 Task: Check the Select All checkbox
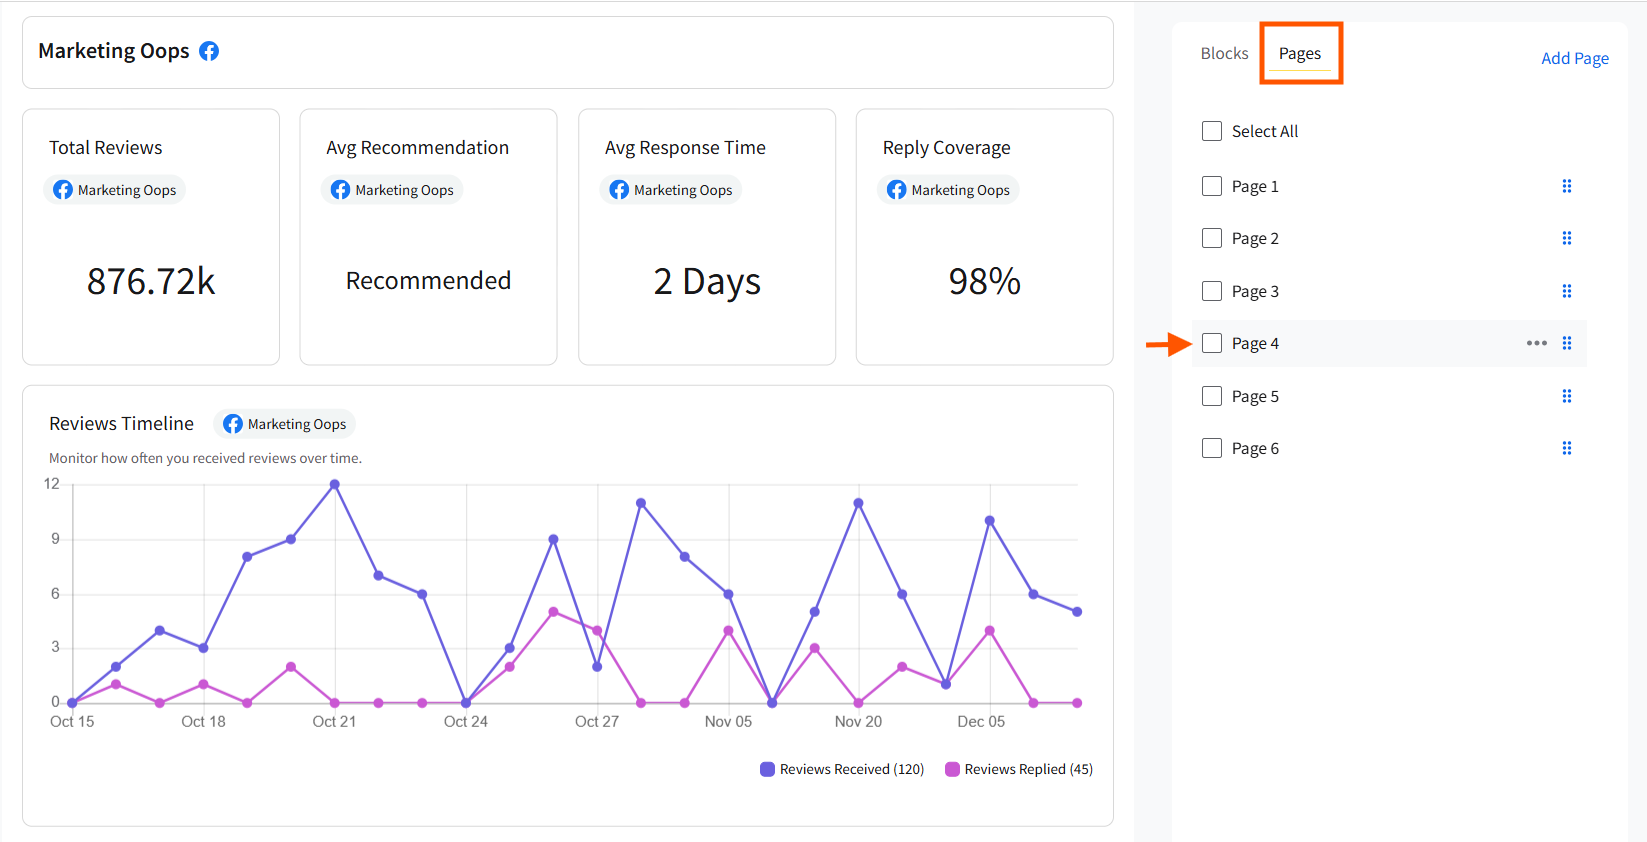[x=1212, y=131]
